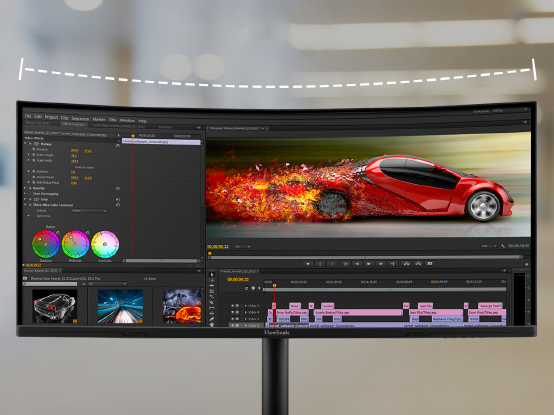Select the Pen tool

[212, 319]
